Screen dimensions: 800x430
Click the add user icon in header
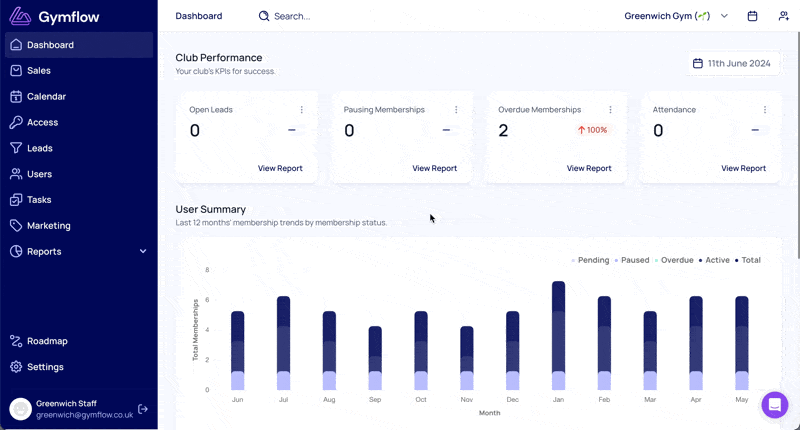tap(783, 16)
